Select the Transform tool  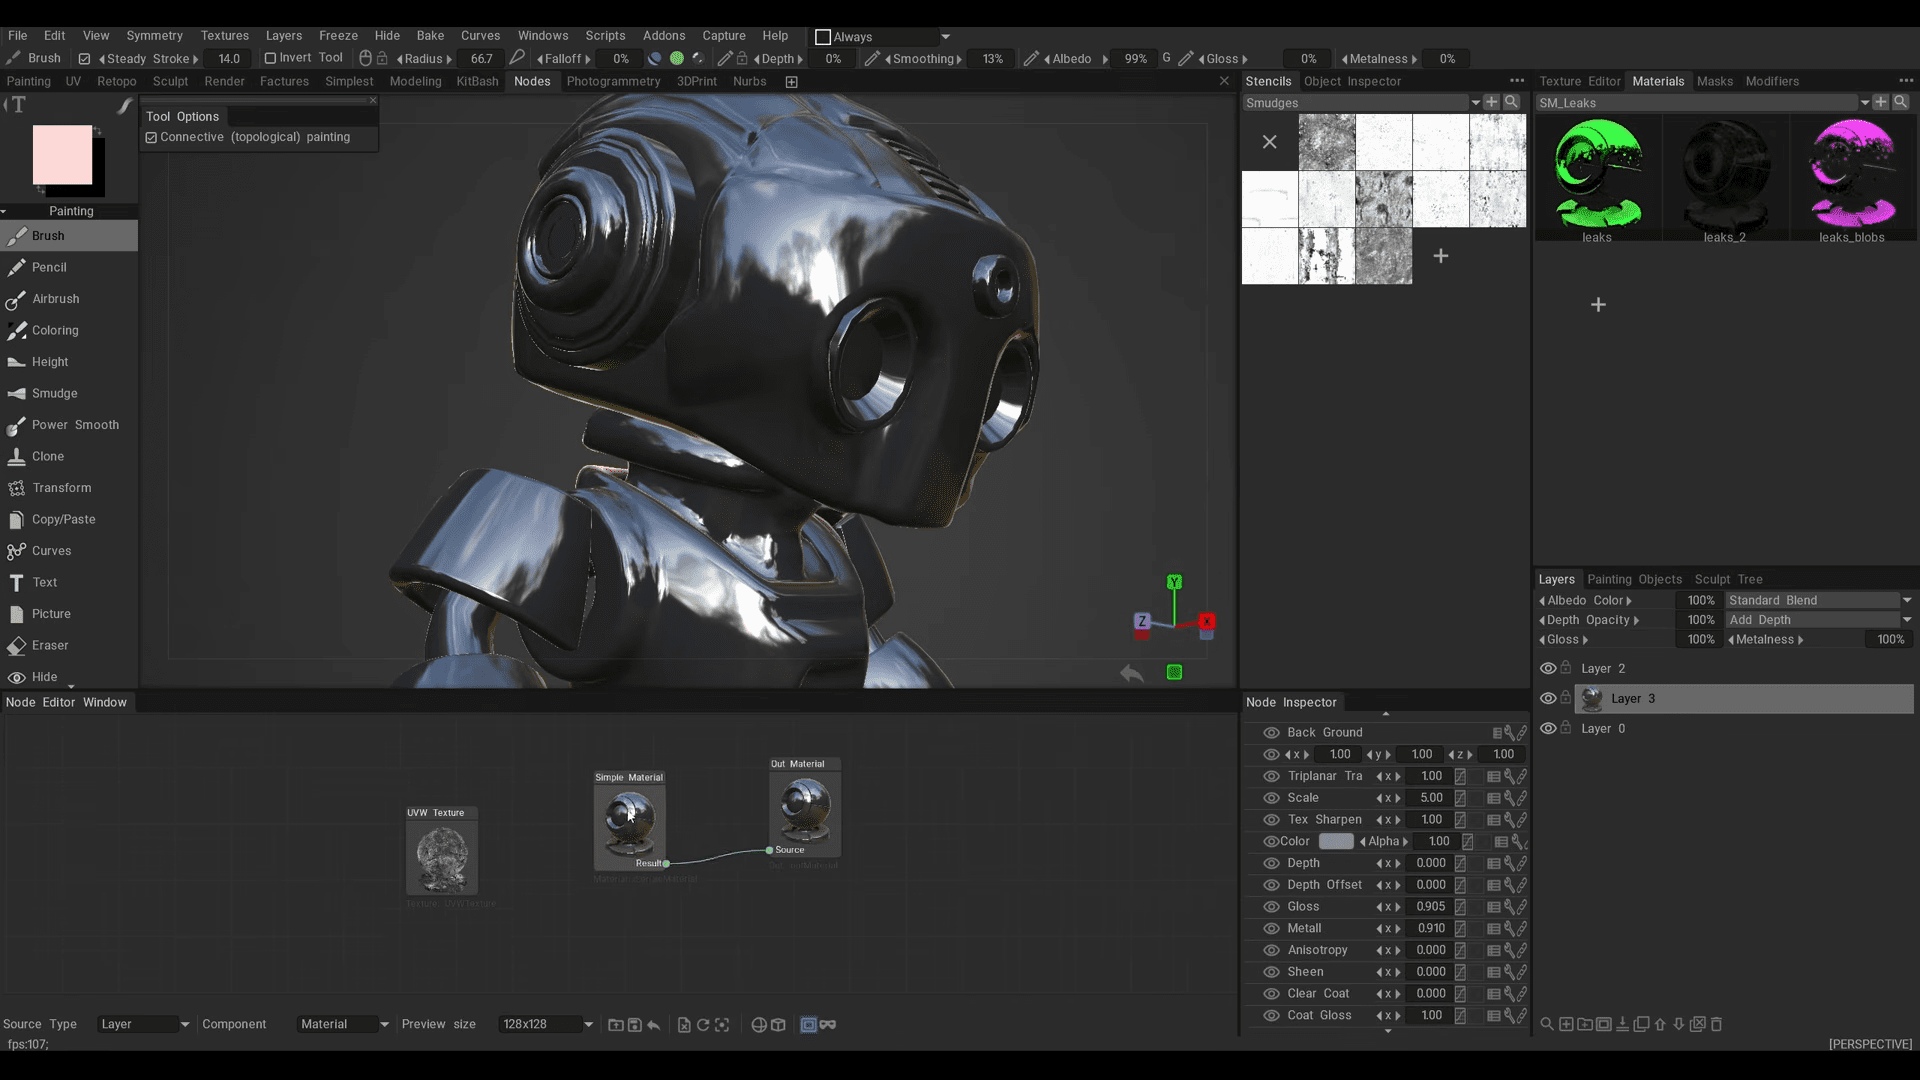point(68,488)
